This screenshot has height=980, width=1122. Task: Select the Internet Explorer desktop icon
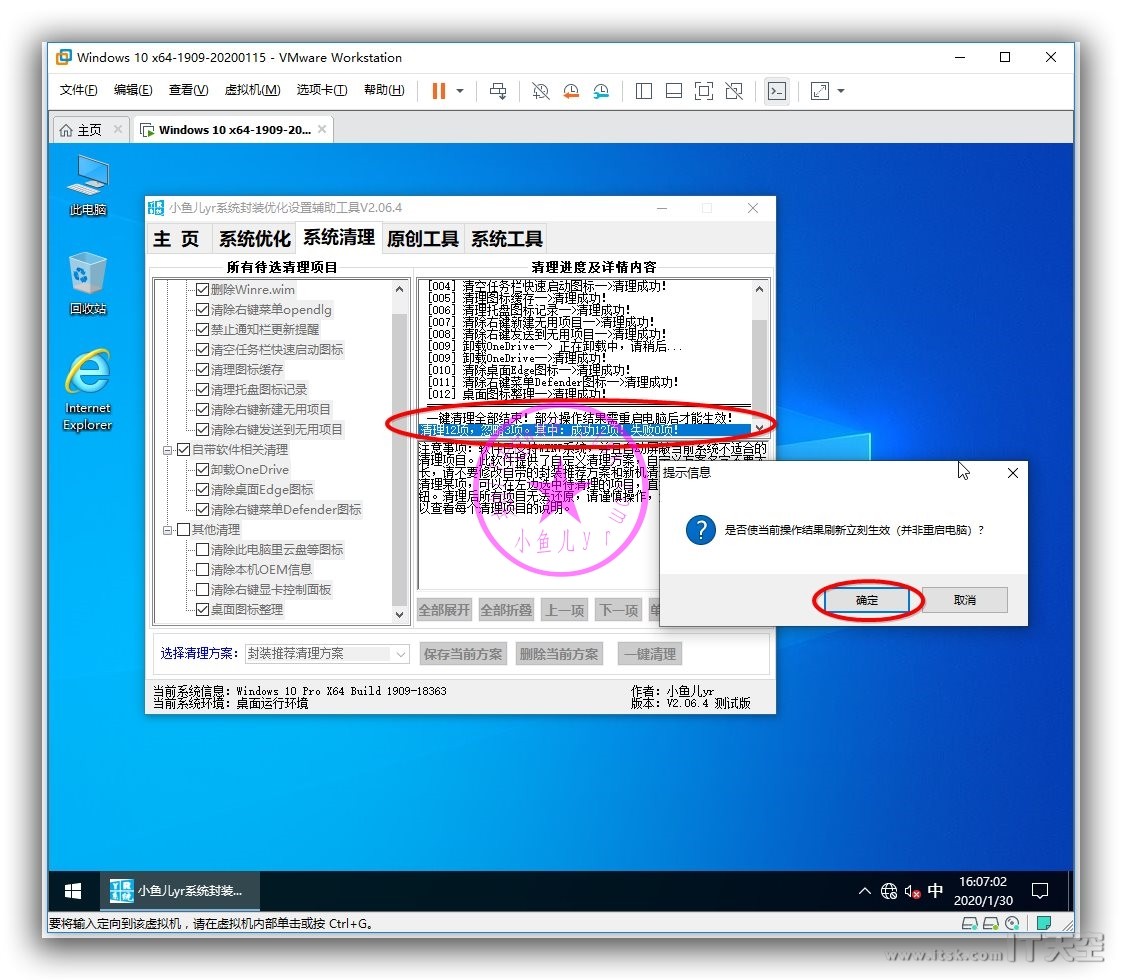pos(88,390)
